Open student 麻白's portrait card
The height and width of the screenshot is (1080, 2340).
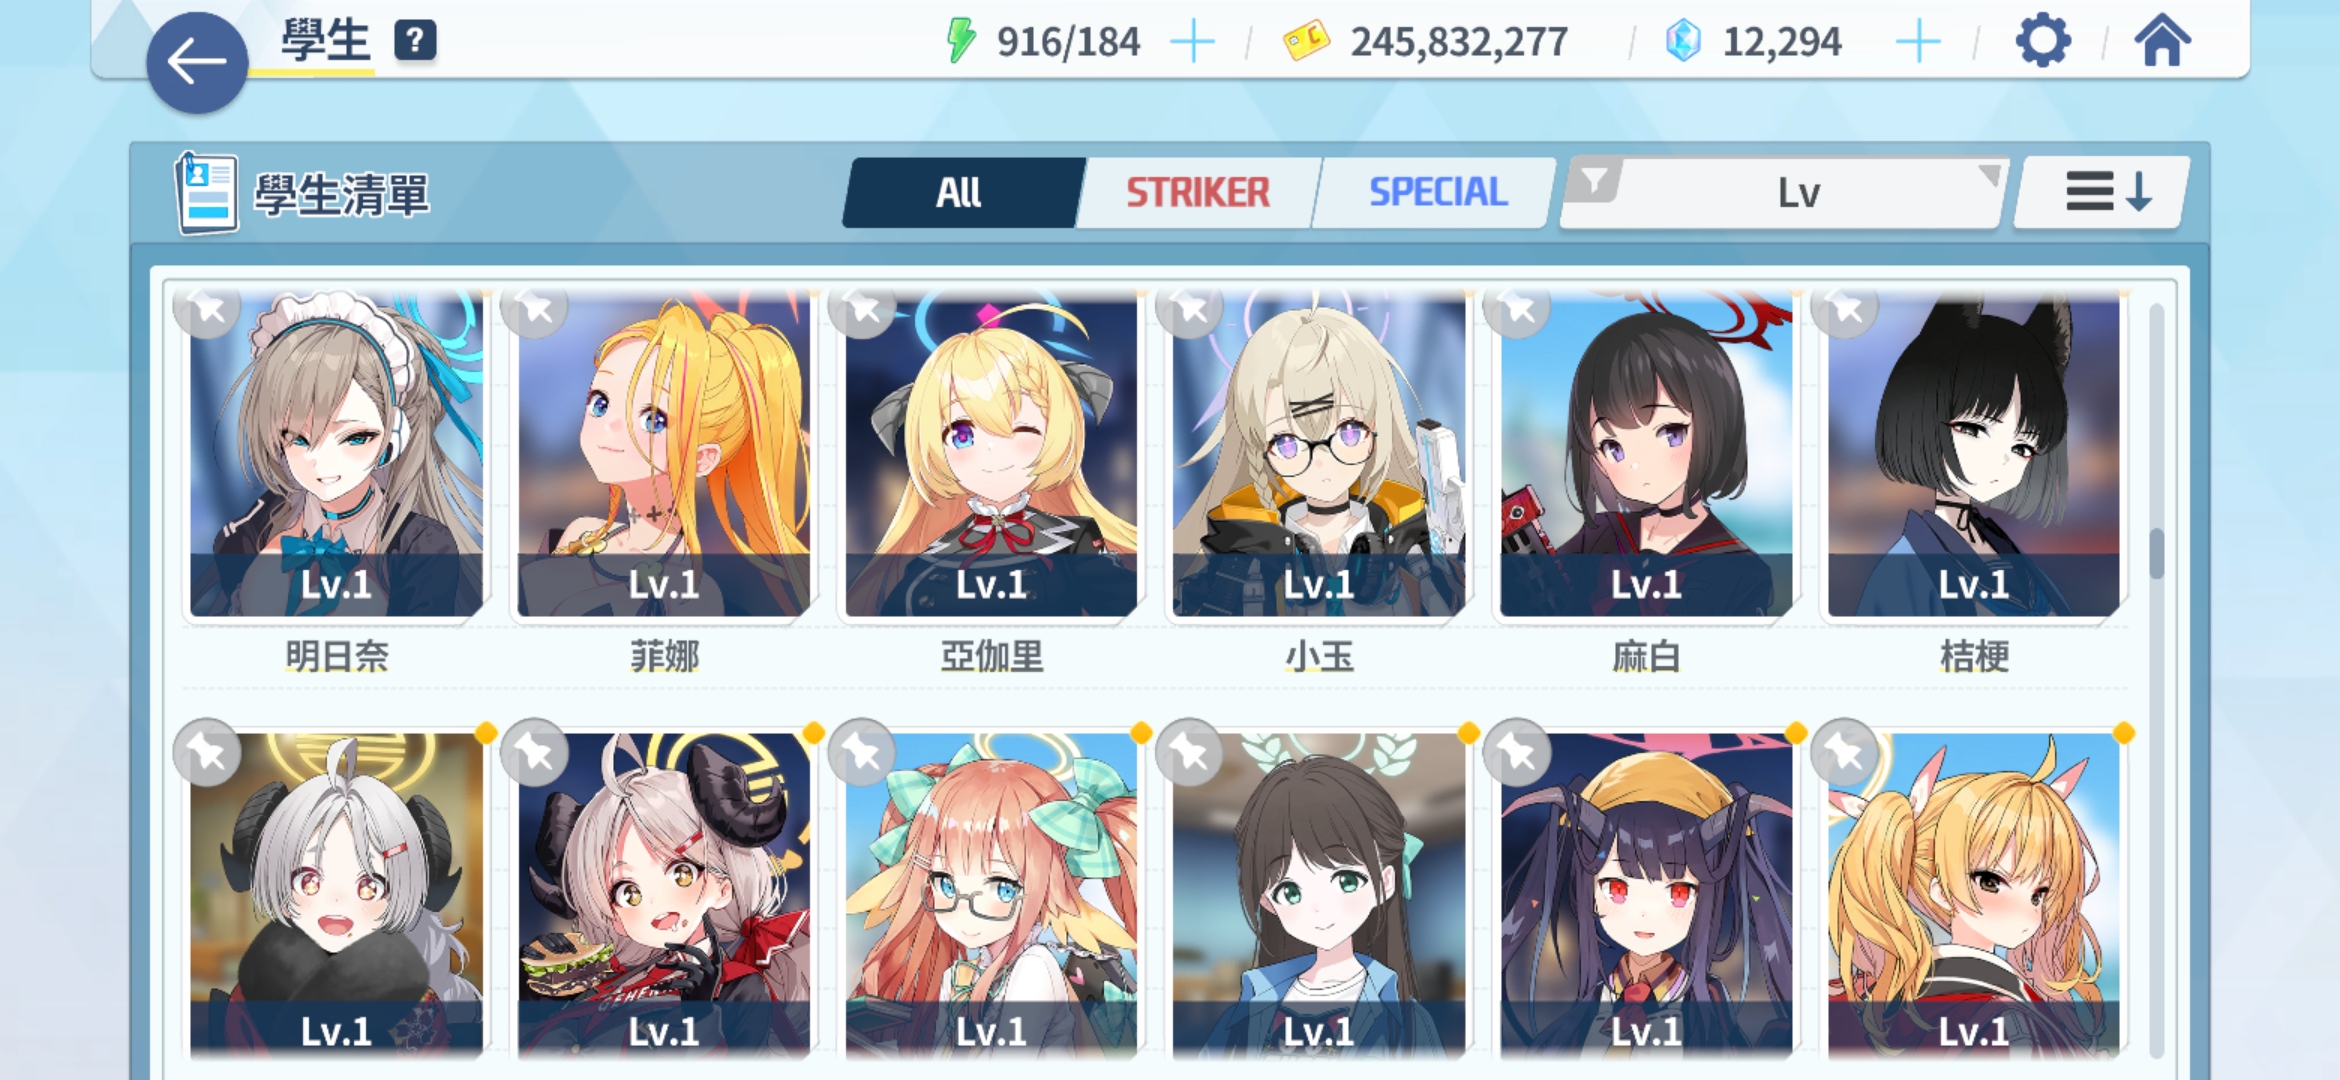1646,455
